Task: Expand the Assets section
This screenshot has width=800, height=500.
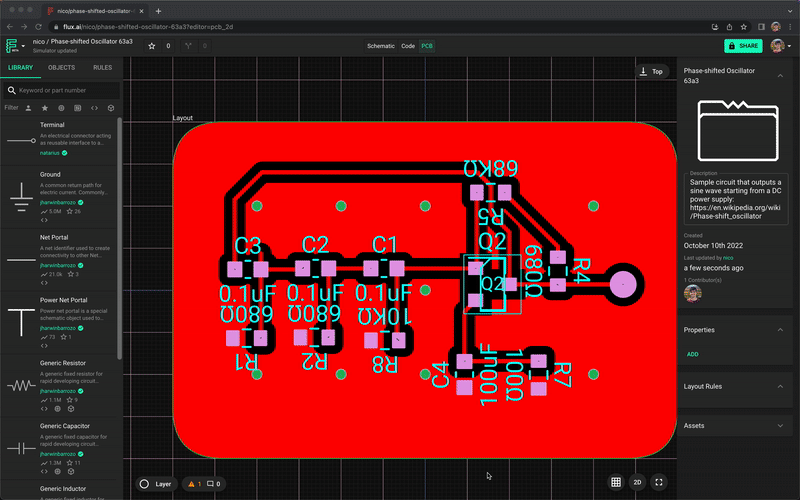Action: point(780,425)
